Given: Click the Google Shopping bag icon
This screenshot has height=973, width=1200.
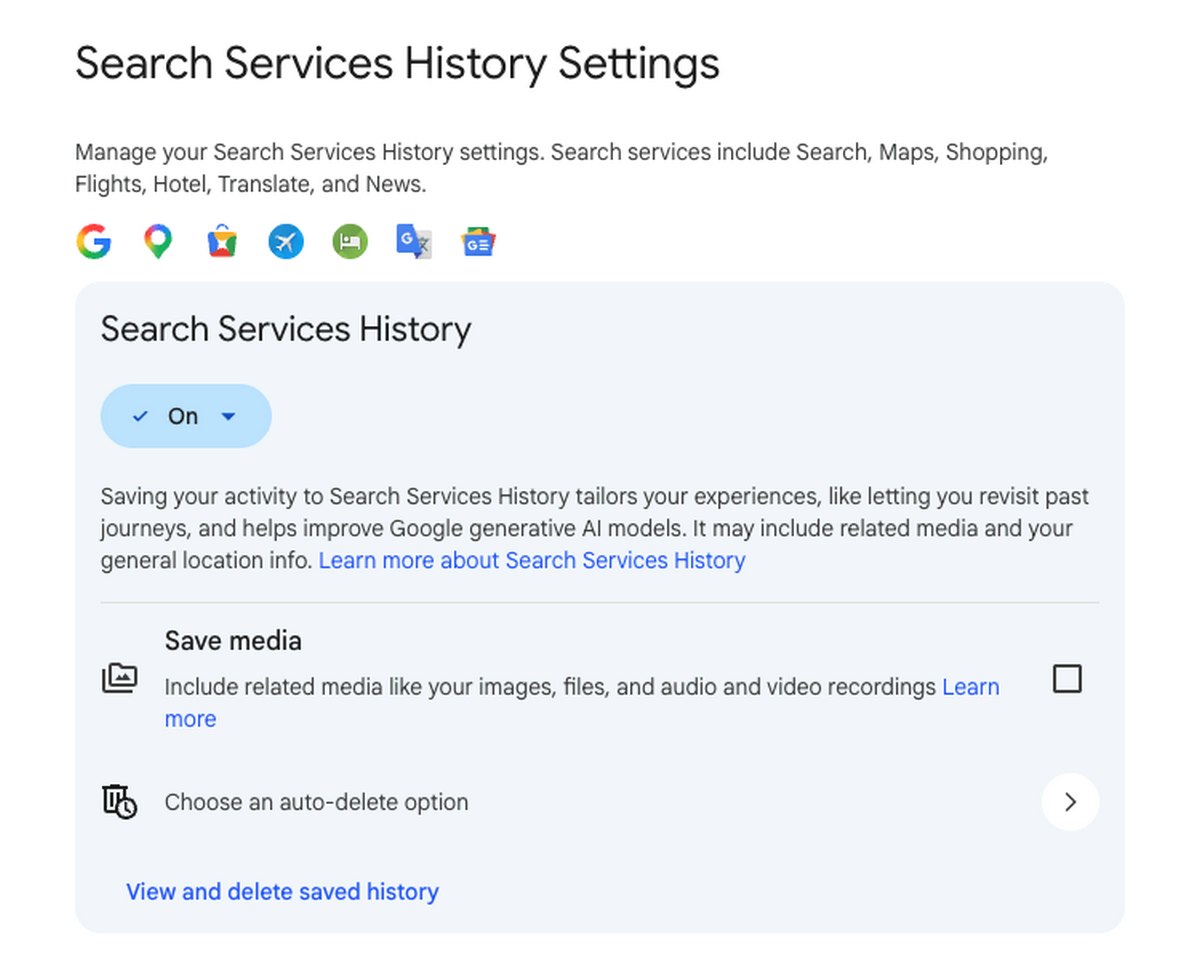Looking at the screenshot, I should tap(222, 241).
